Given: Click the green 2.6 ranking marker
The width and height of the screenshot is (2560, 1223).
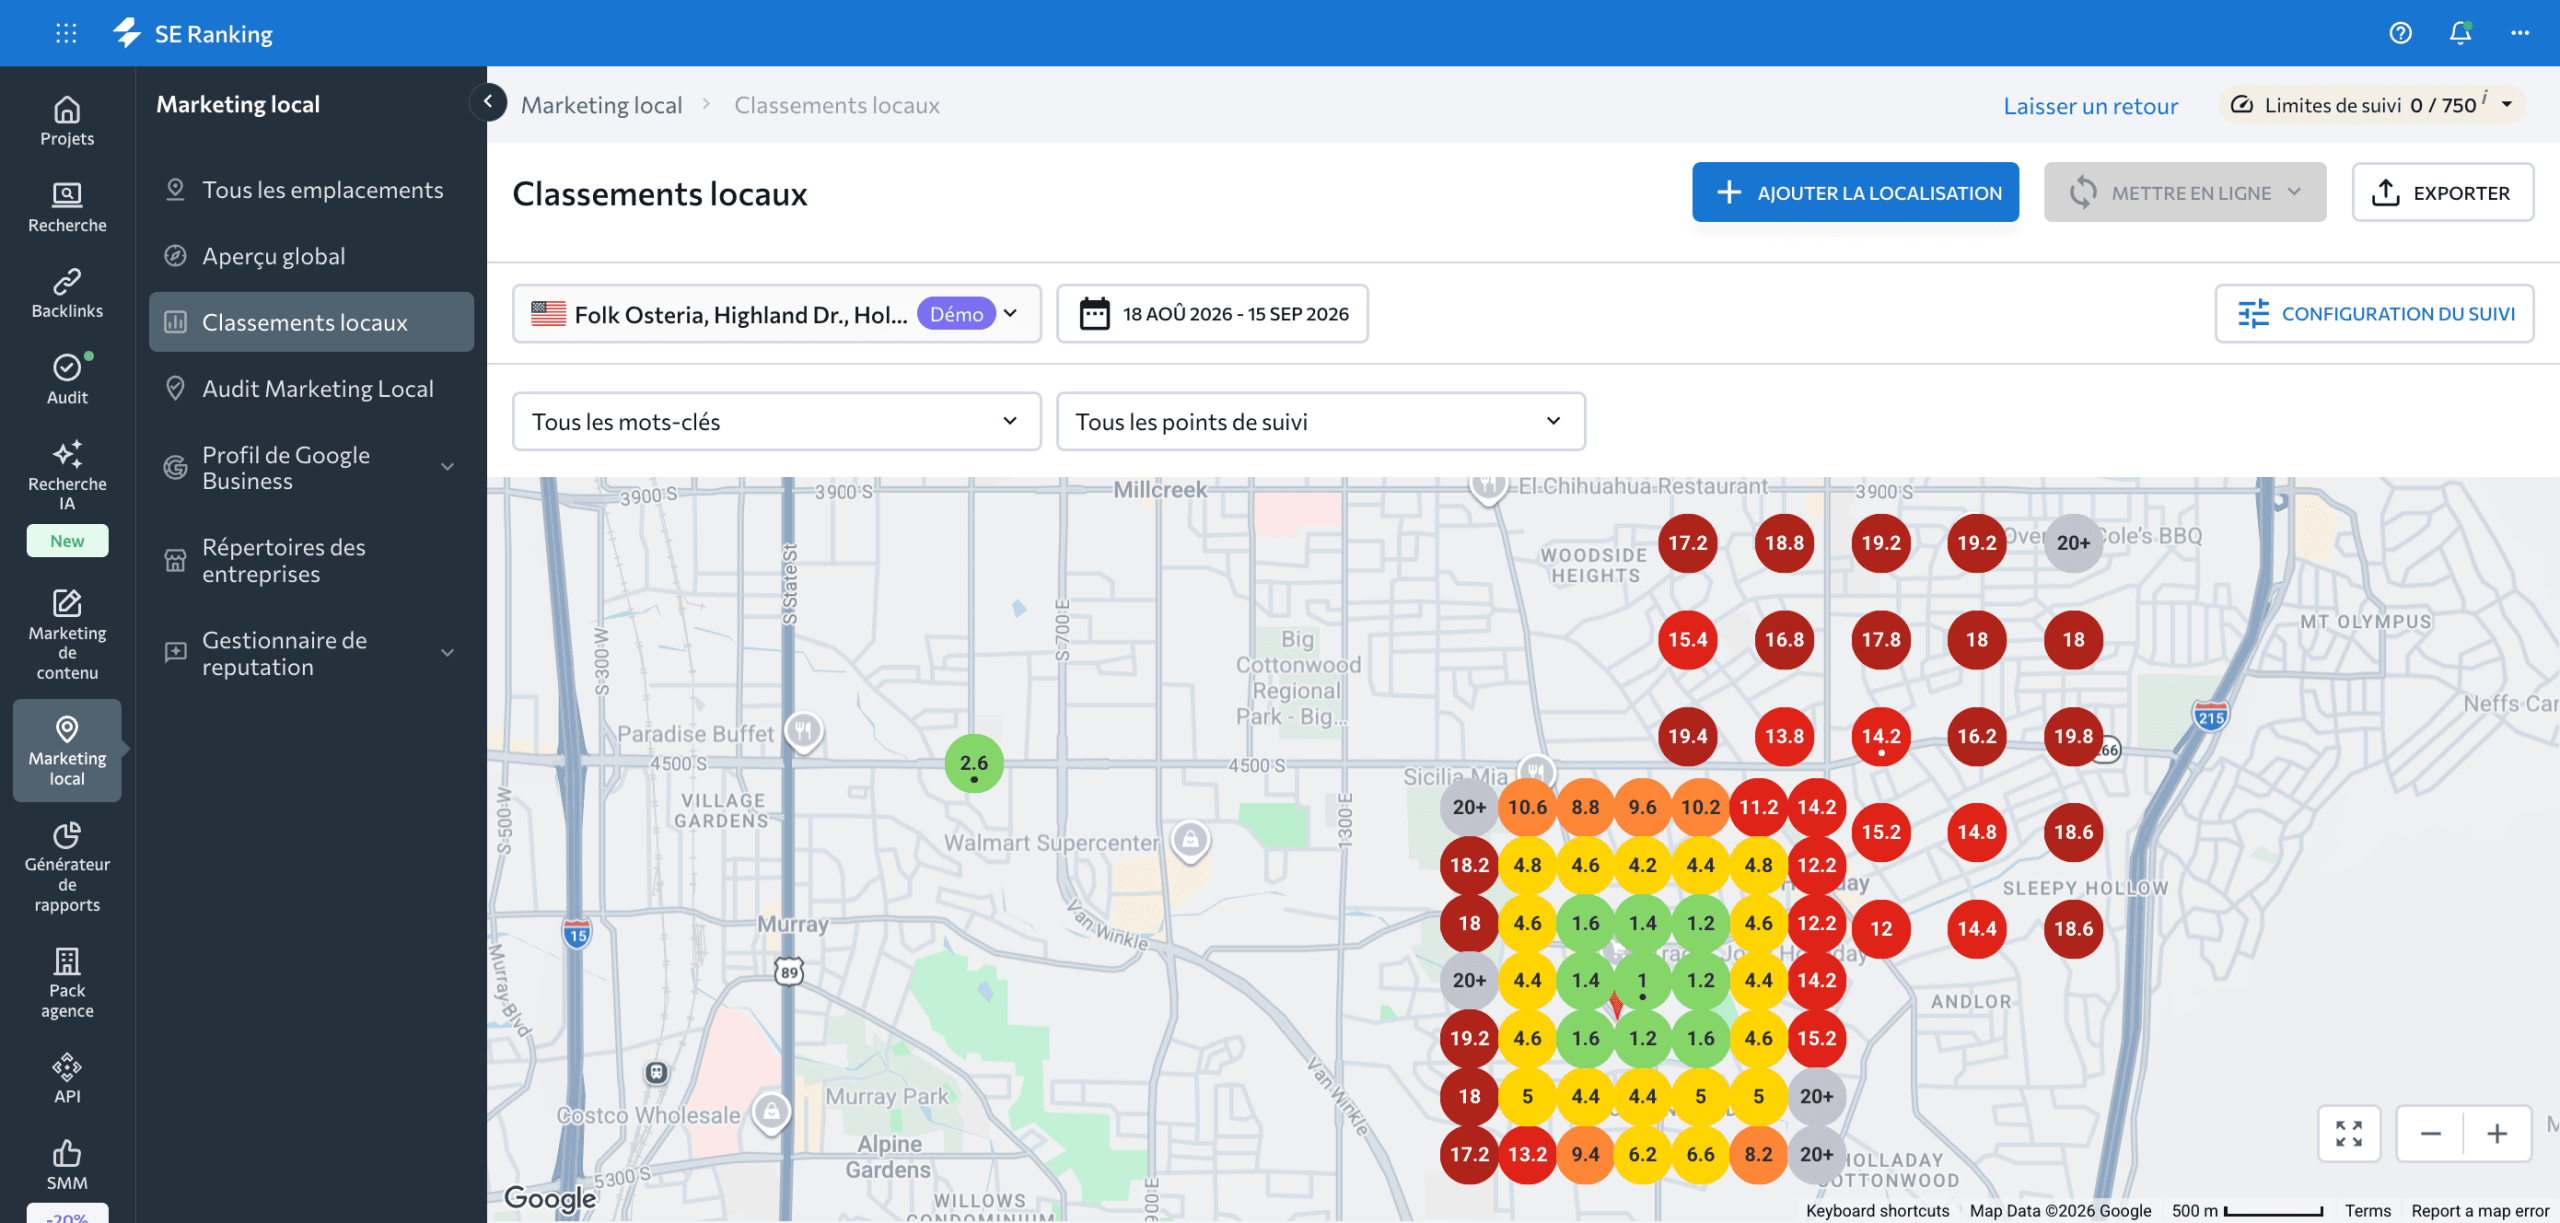Looking at the screenshot, I should [973, 763].
